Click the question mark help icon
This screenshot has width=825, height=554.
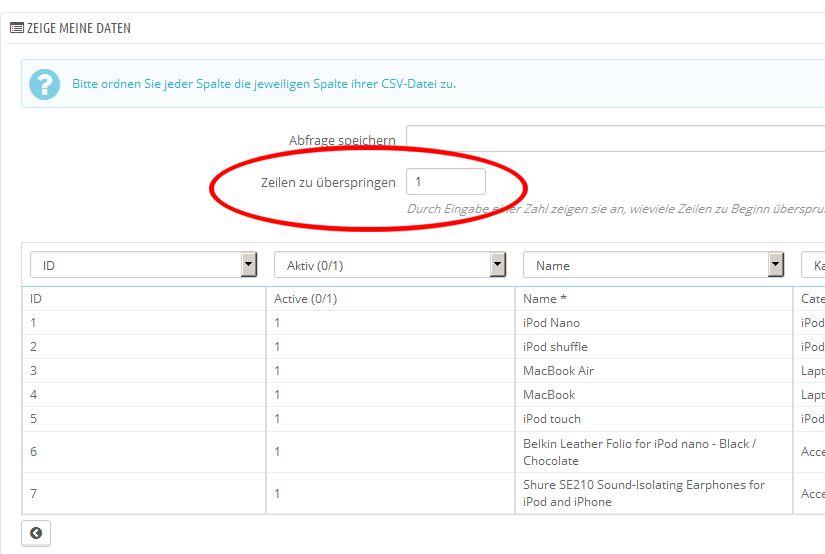(45, 84)
